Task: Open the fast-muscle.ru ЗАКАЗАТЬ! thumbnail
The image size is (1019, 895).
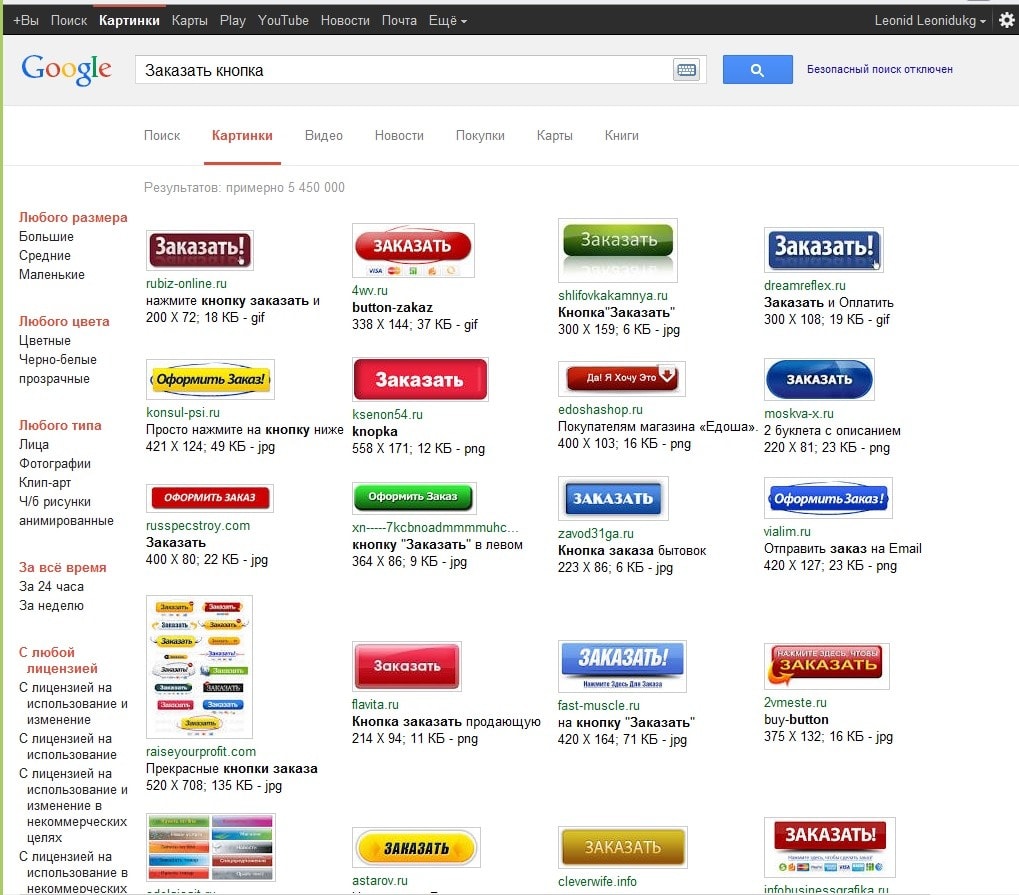Action: pos(622,666)
